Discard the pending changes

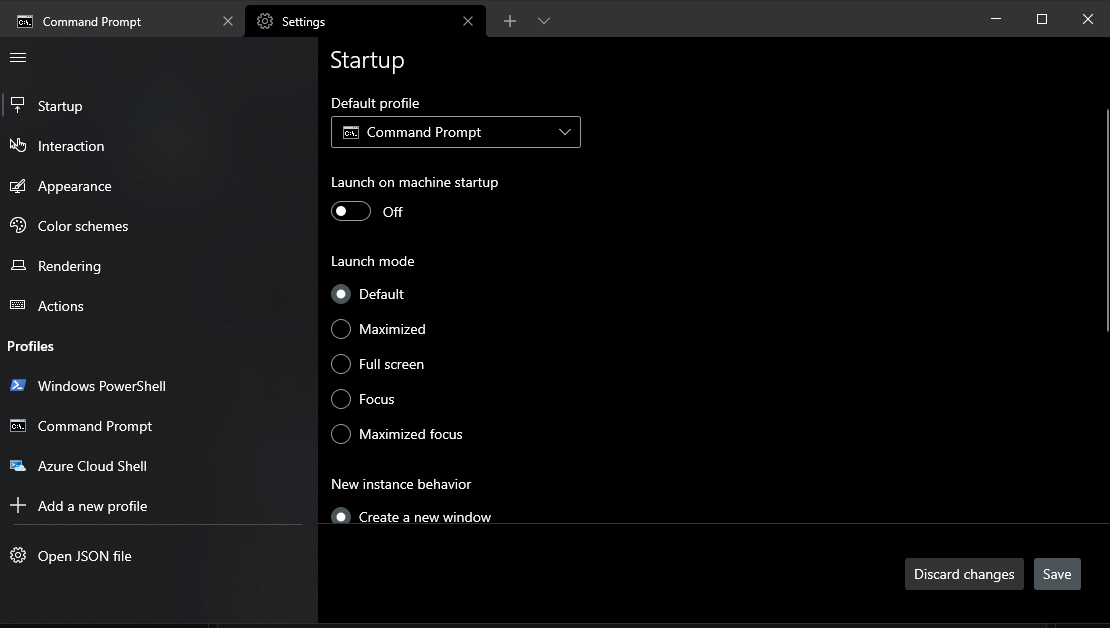pos(963,574)
